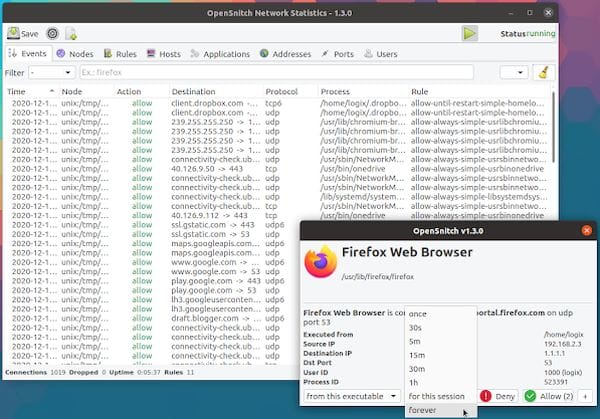Screen dimensions: 600x419
Task: Open the Rules tab
Action: [120, 54]
